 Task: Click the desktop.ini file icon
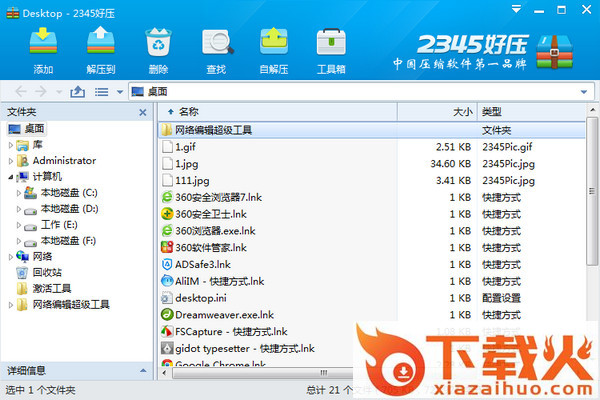(x=167, y=298)
